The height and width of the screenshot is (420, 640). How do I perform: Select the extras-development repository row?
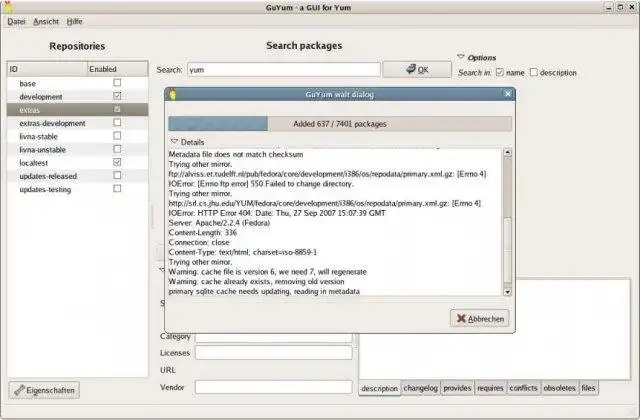click(78, 123)
